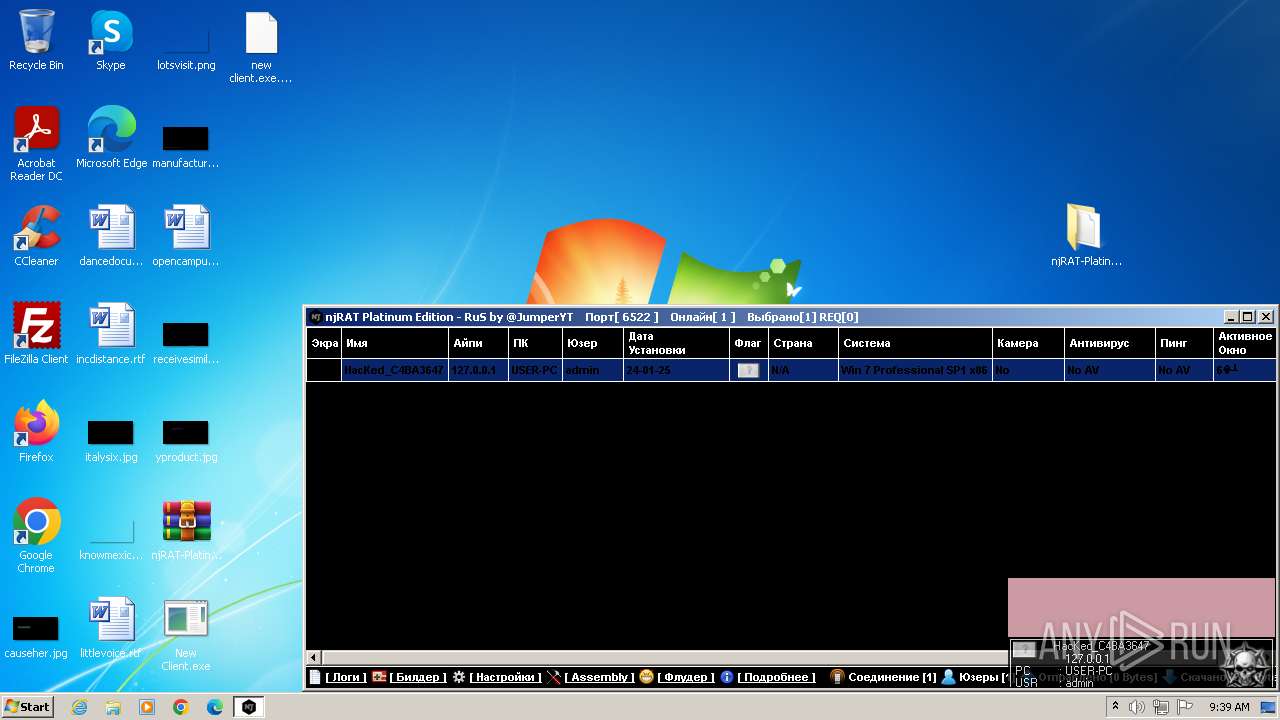Select the littlevoice.rtf document icon

tap(111, 628)
